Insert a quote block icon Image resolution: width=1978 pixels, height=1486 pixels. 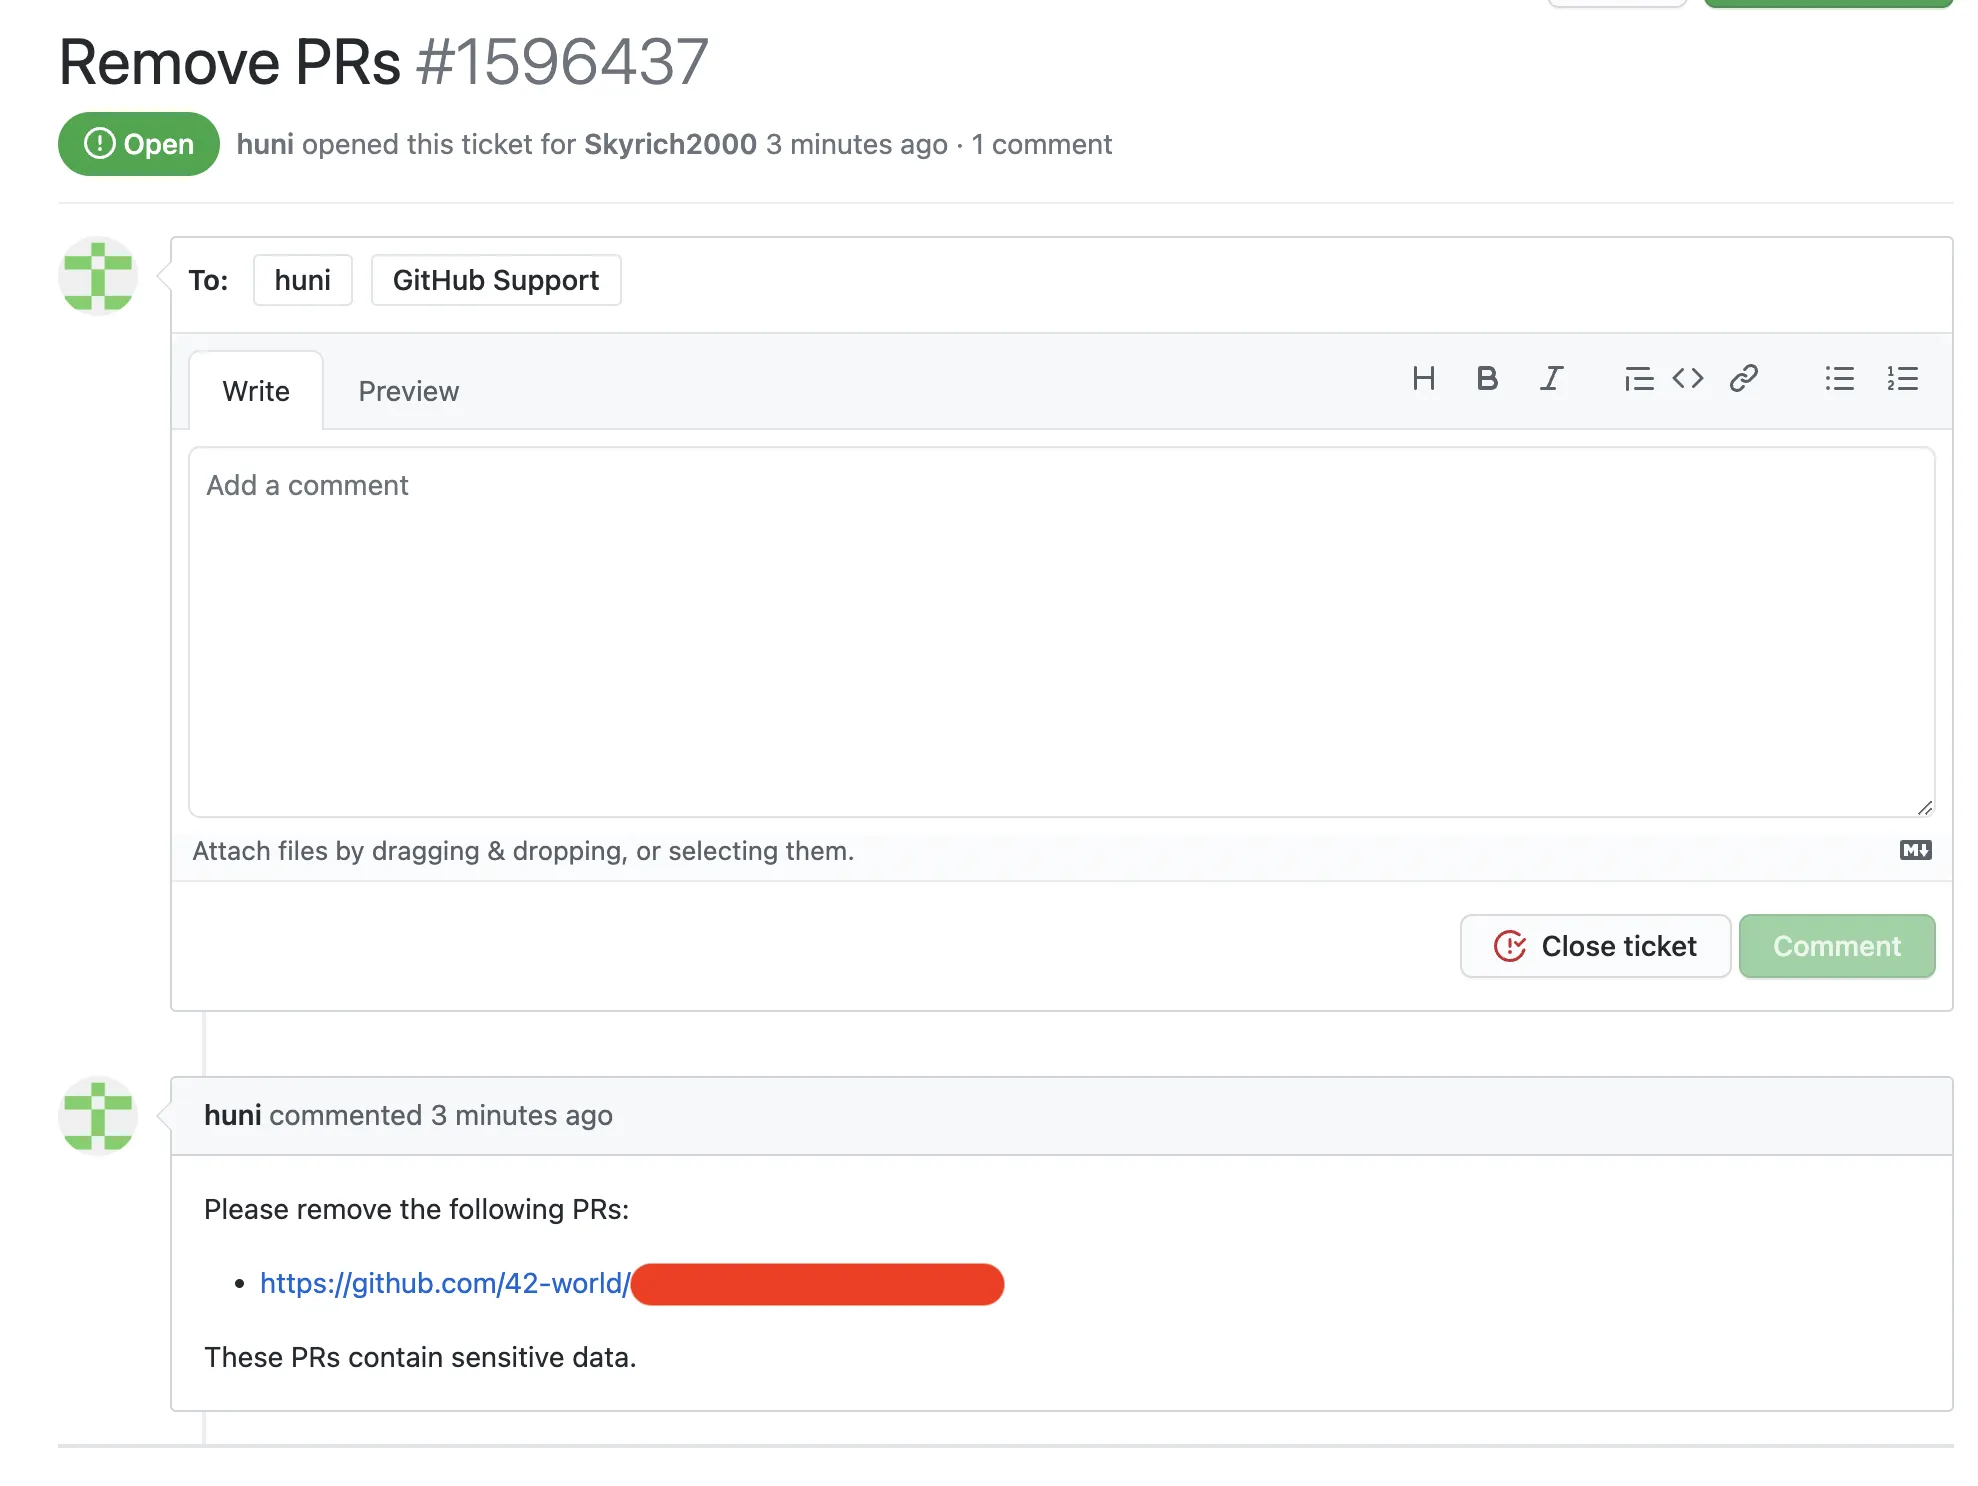[x=1638, y=379]
